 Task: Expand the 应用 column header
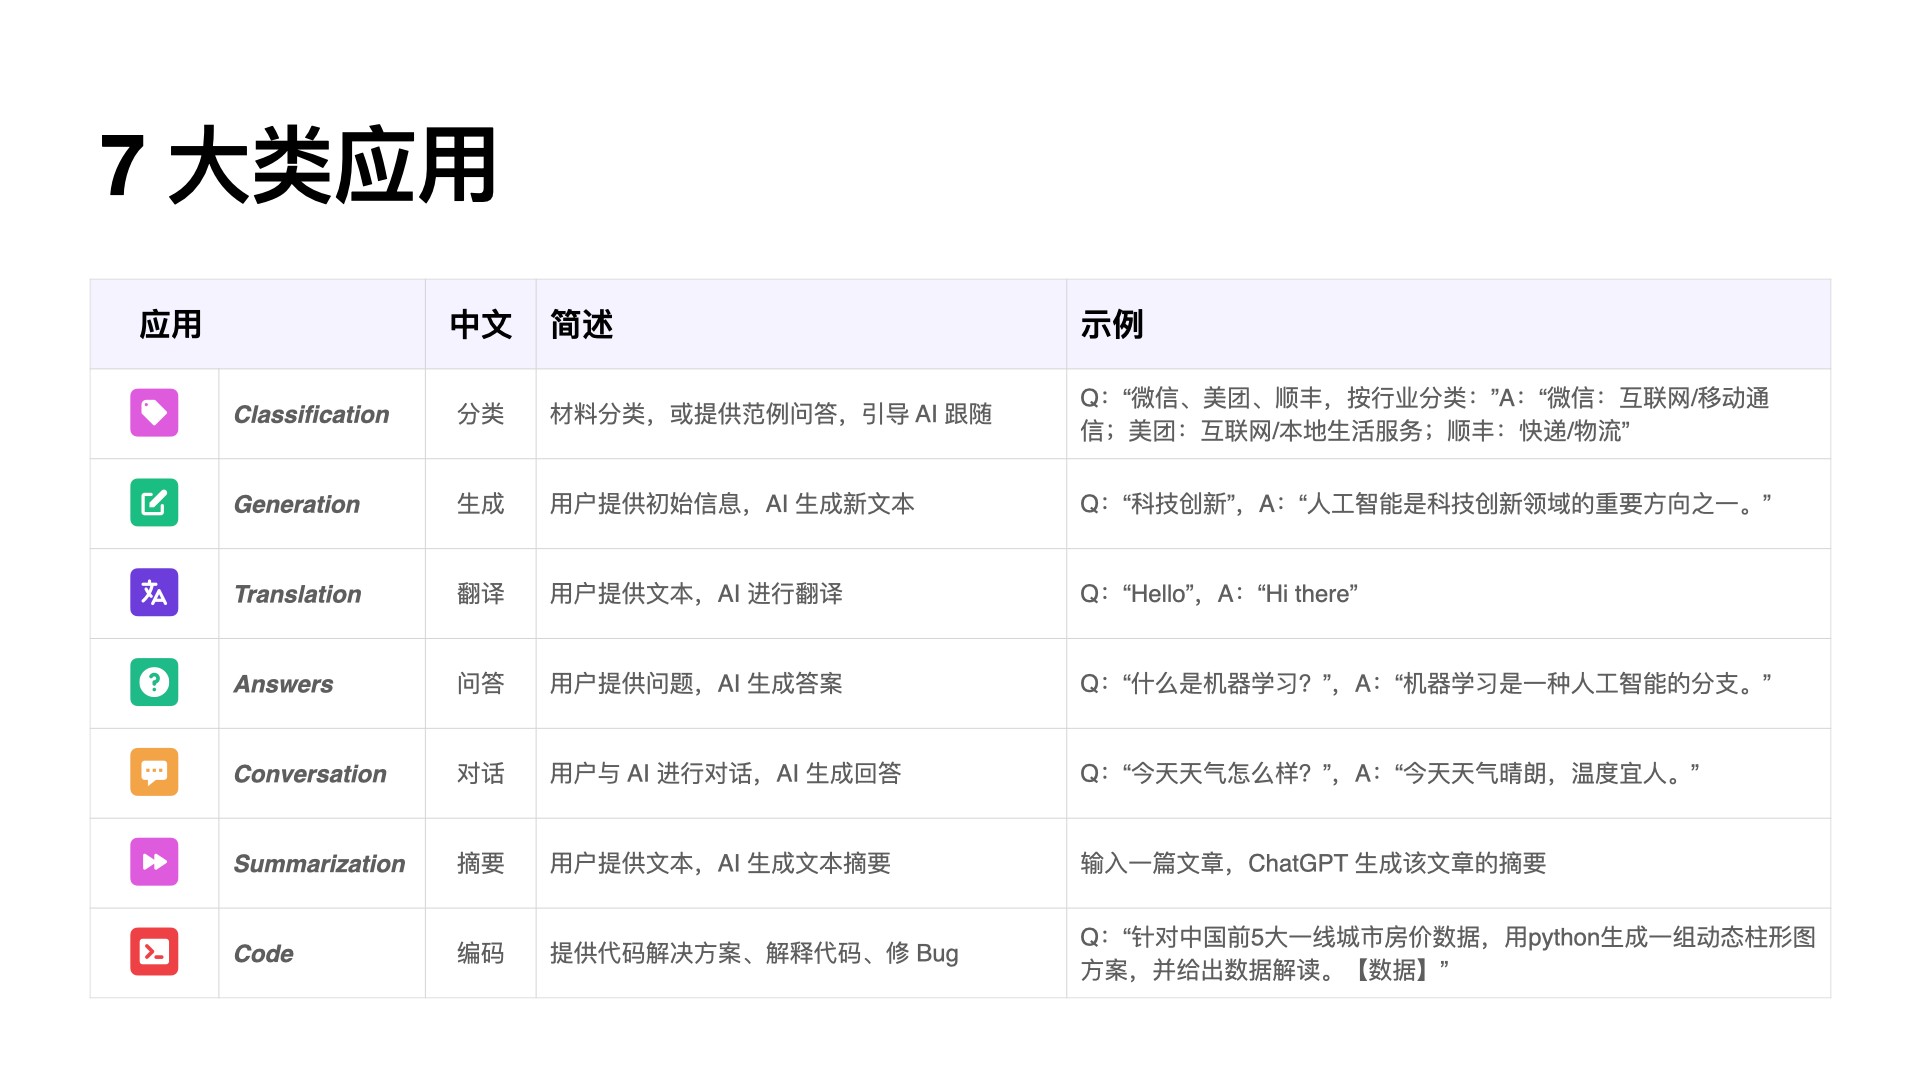[x=171, y=324]
